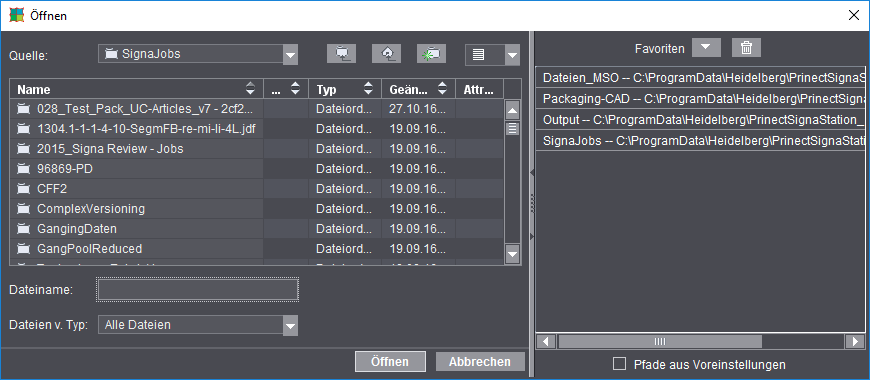The image size is (870, 380).
Task: Click file list scroll down arrow
Action: (x=513, y=255)
